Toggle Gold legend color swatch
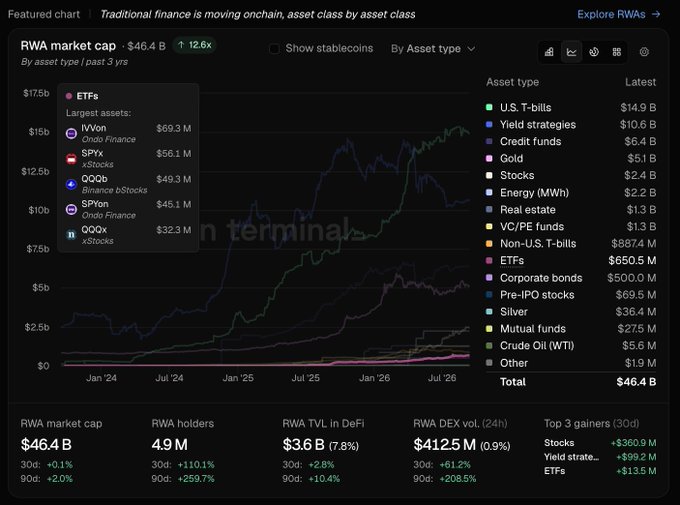 (x=489, y=158)
